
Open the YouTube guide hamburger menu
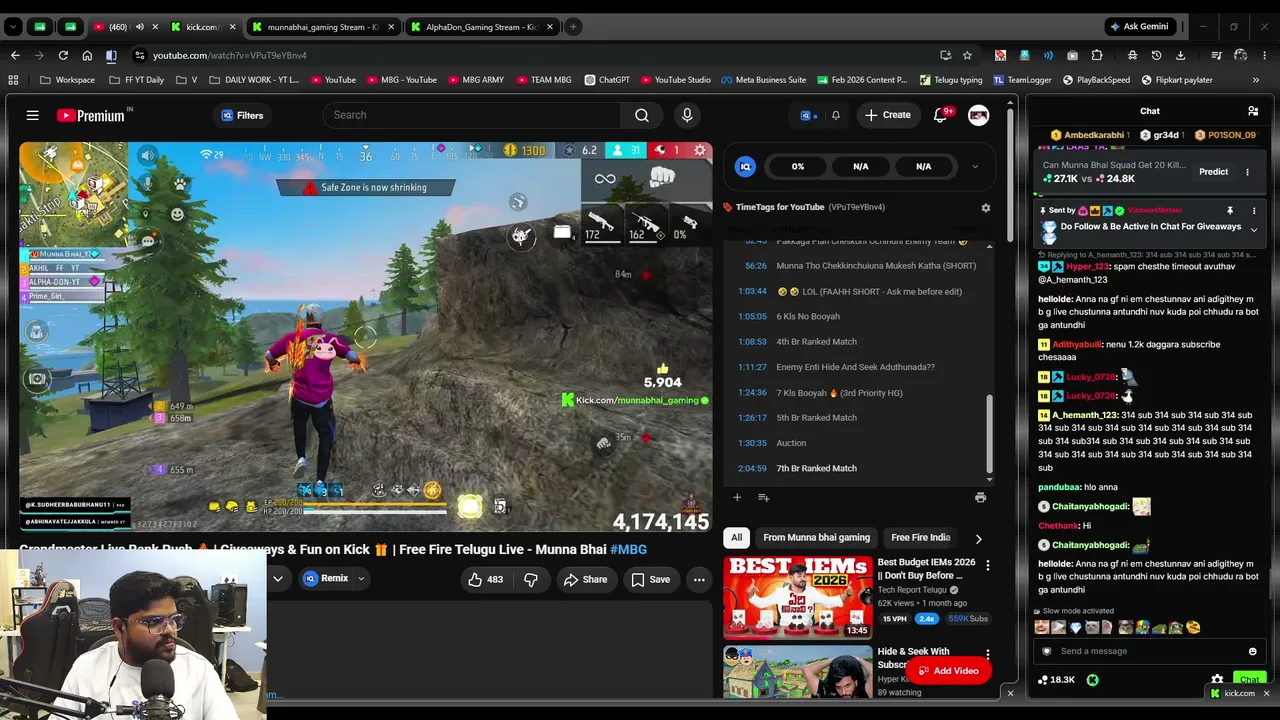(32, 116)
